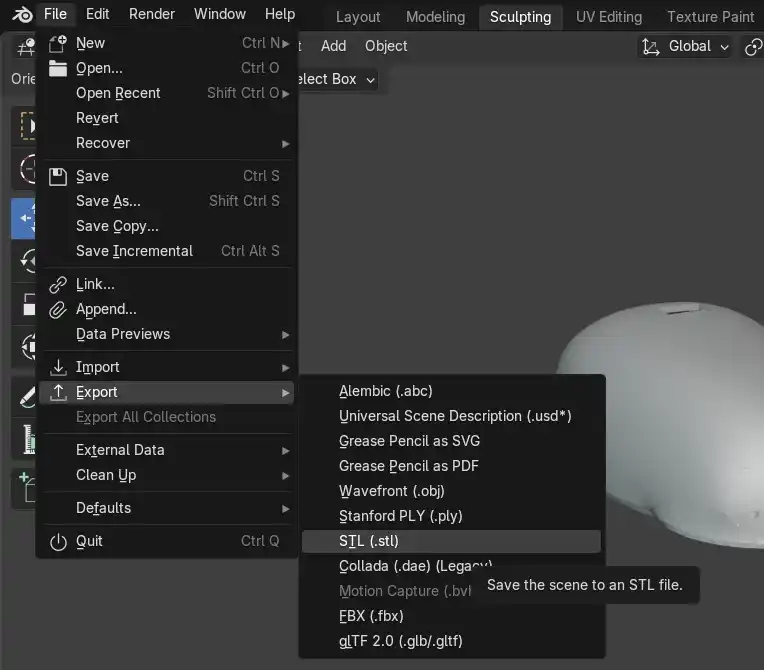Open the Select Box mode dropdown
Image resolution: width=764 pixels, height=670 pixels.
pos(336,79)
